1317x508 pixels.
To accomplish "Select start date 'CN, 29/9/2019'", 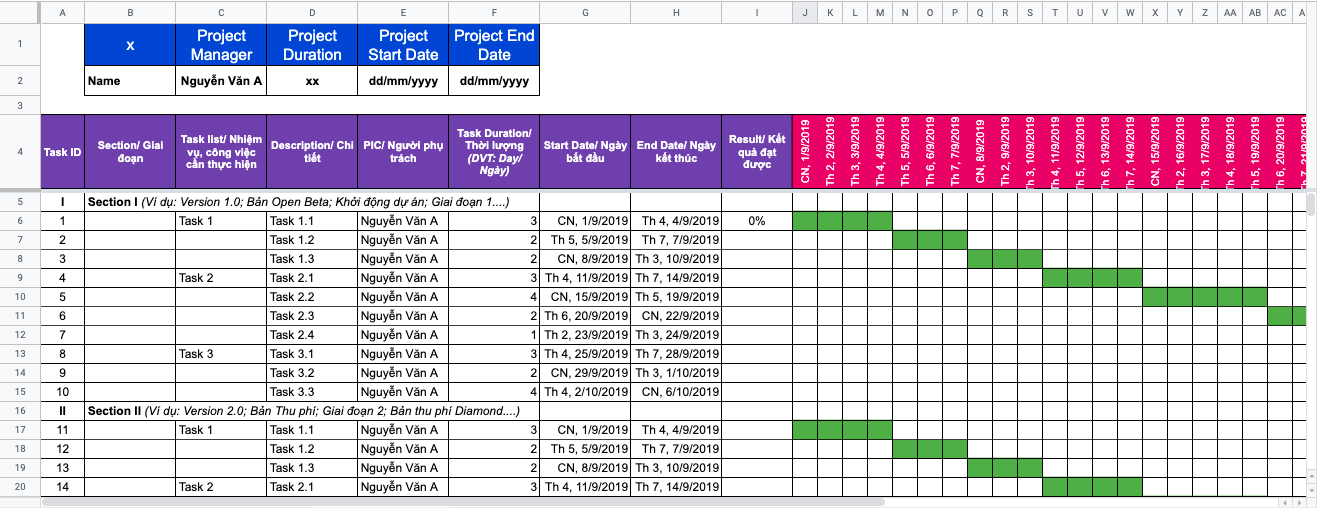I will (585, 373).
